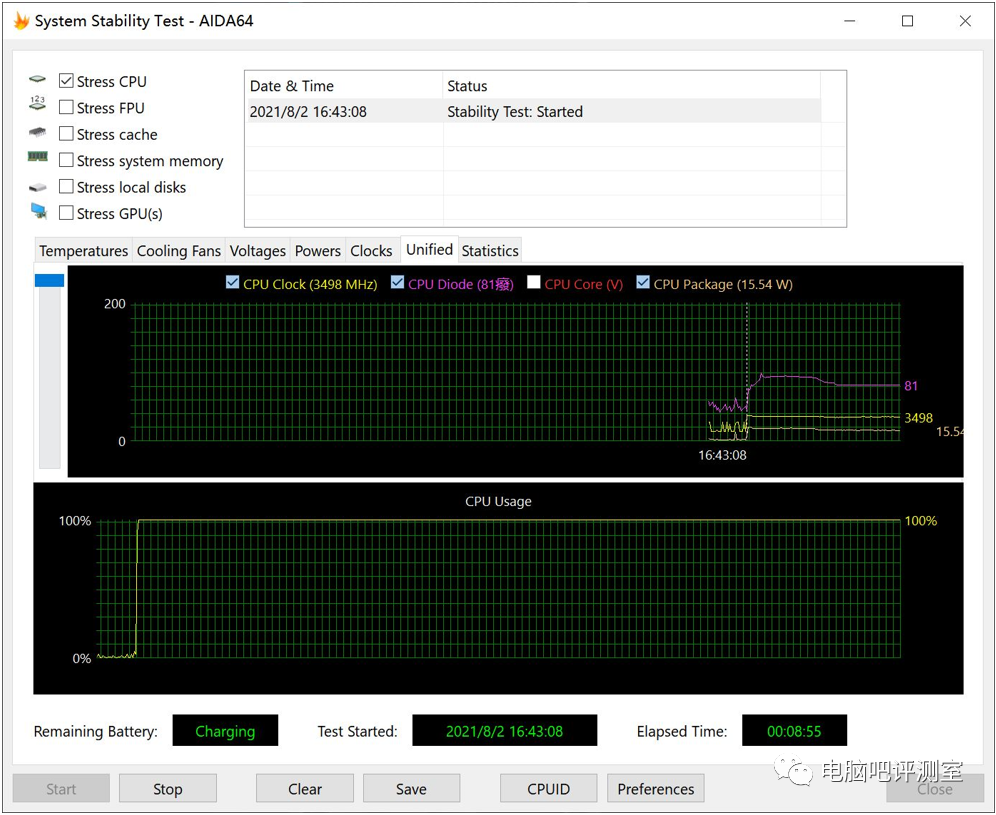996x815 pixels.
Task: Click the monitor icon beside Stress GPU(s)
Action: (x=39, y=211)
